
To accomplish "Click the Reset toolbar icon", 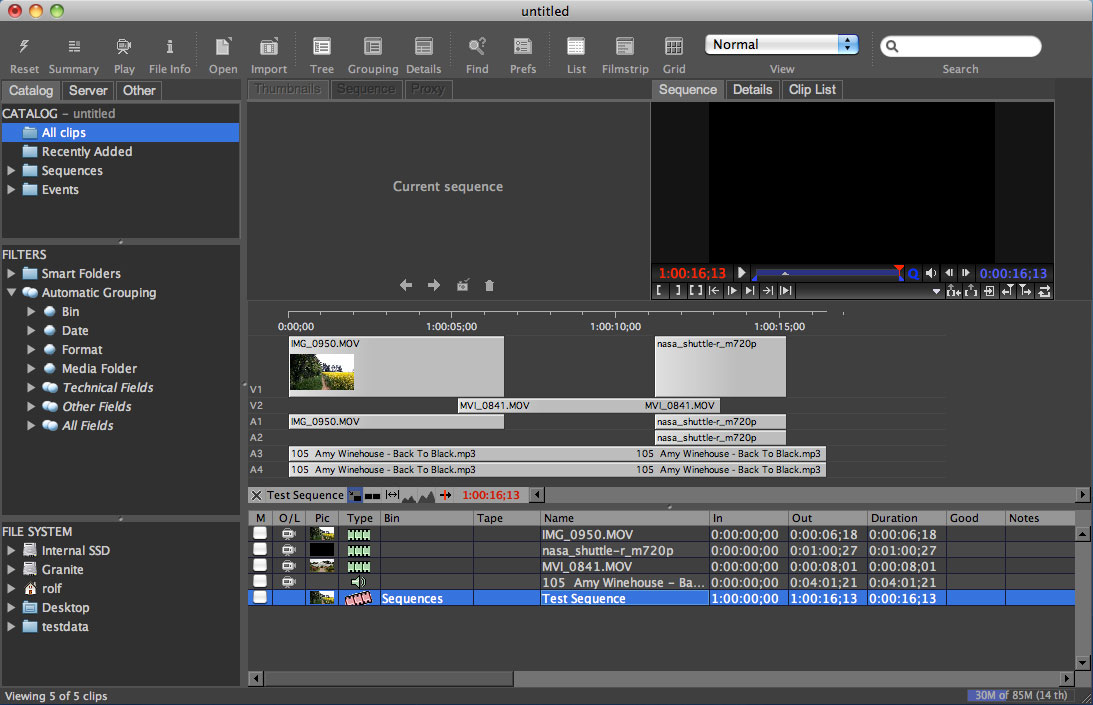I will (24, 47).
